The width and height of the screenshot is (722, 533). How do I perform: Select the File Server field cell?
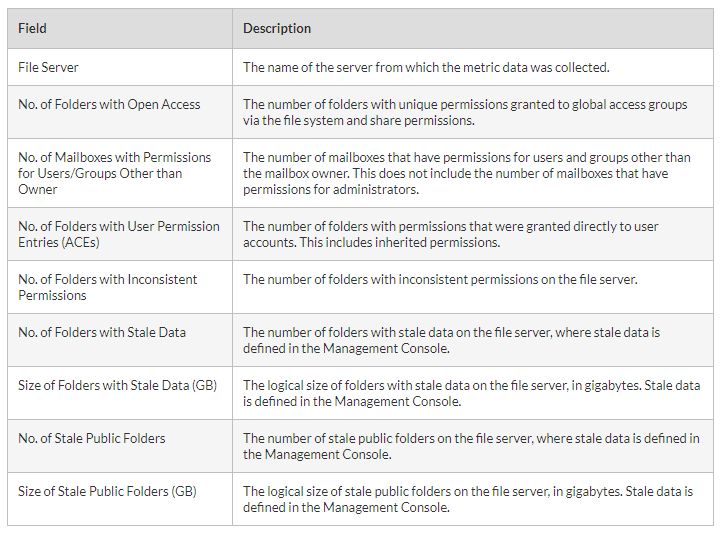click(48, 68)
